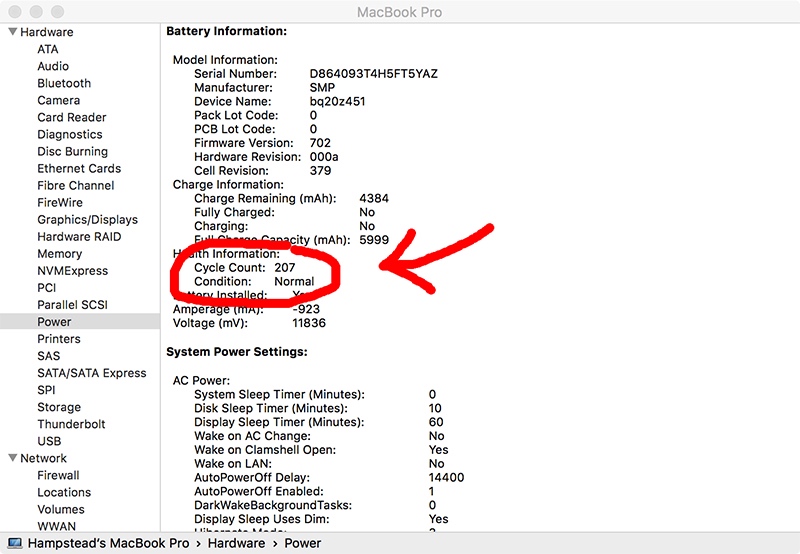Click the AC Power label
The image size is (800, 554).
click(x=202, y=381)
